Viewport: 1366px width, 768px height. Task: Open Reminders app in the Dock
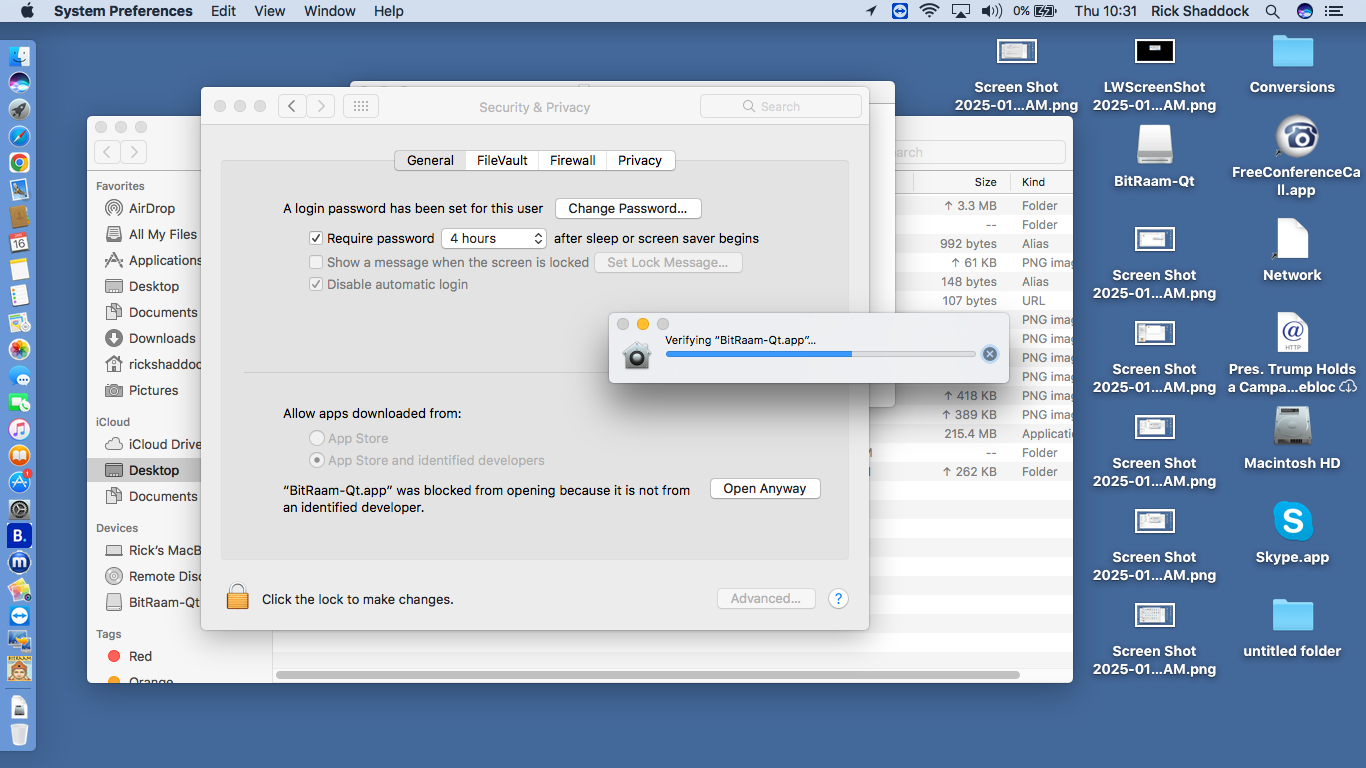(19, 296)
